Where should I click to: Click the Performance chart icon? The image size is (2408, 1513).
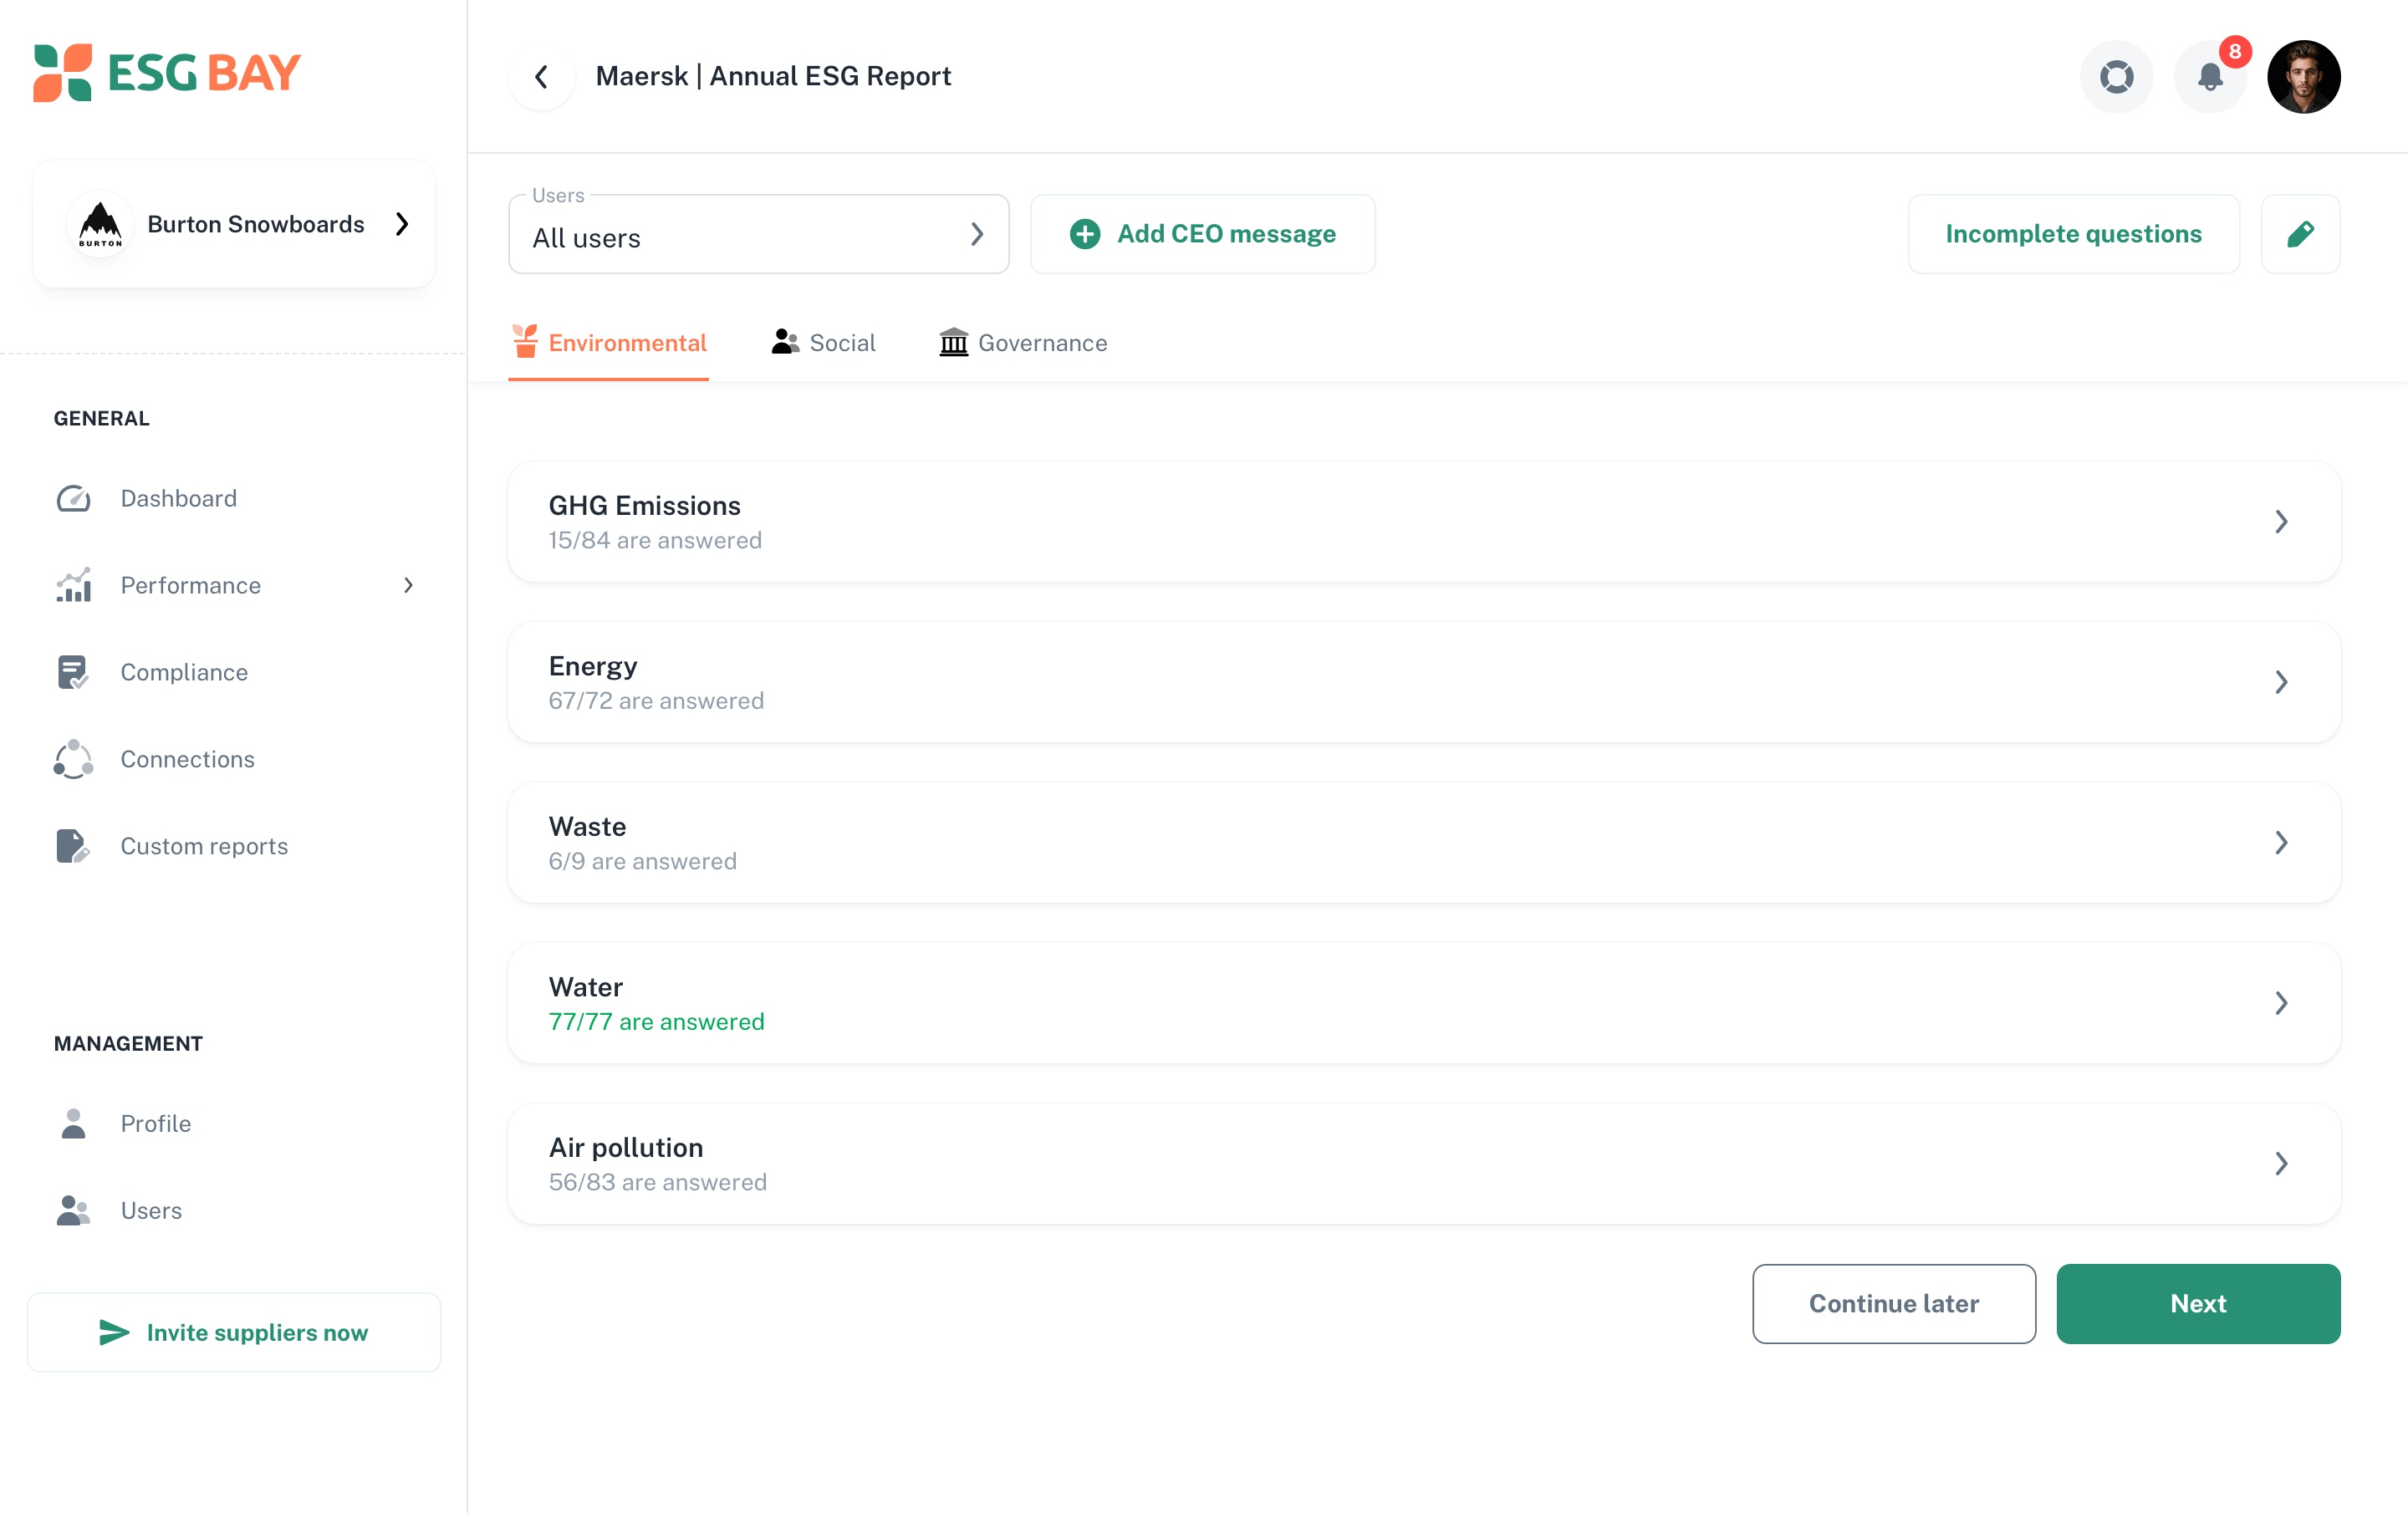pos(73,585)
